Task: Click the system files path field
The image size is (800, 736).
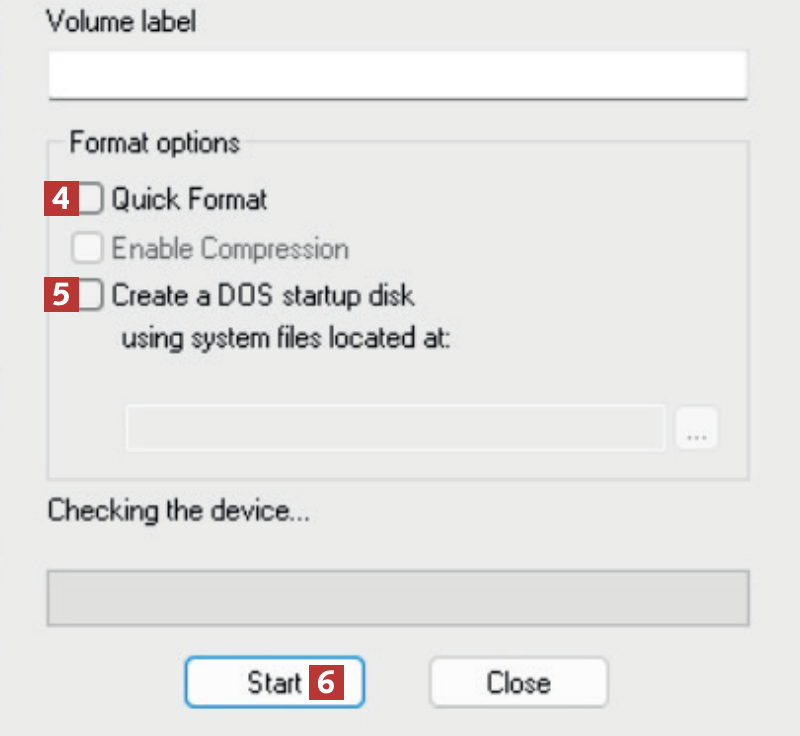Action: click(395, 428)
